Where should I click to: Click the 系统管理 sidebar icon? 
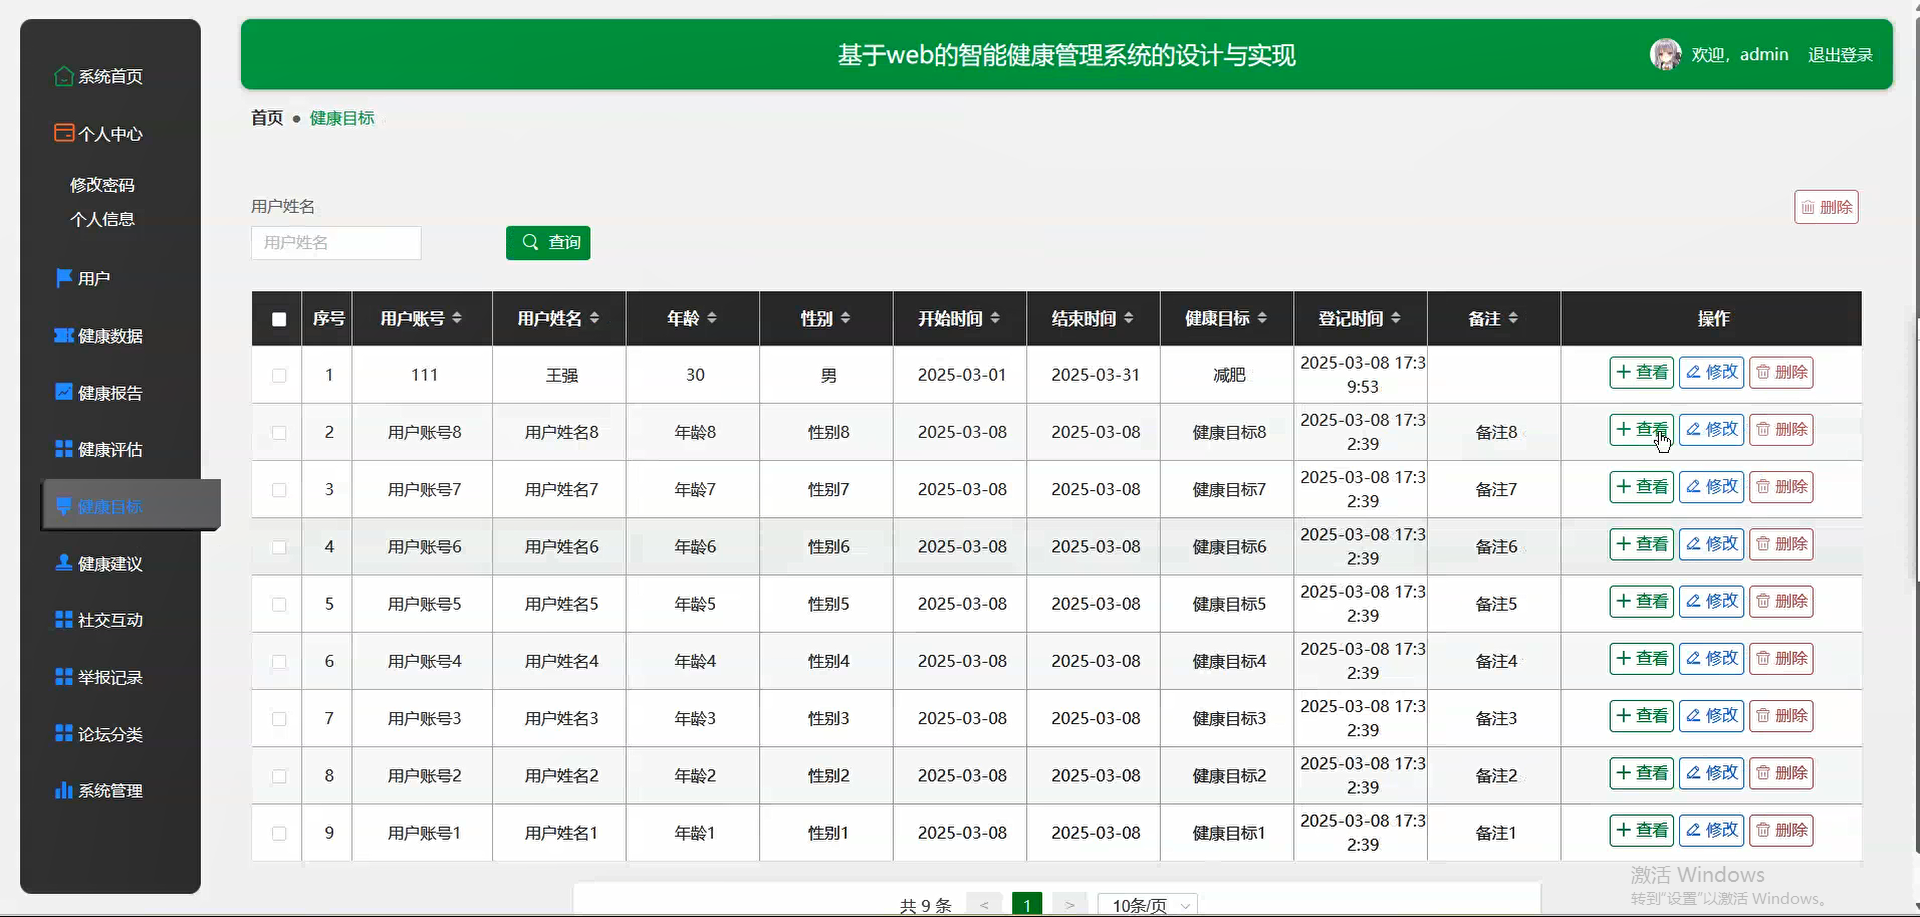(x=63, y=790)
